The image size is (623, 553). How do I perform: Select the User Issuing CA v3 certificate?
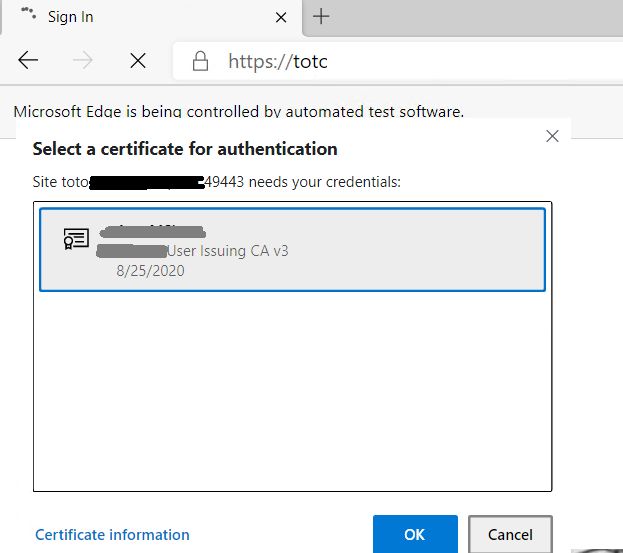tap(292, 249)
